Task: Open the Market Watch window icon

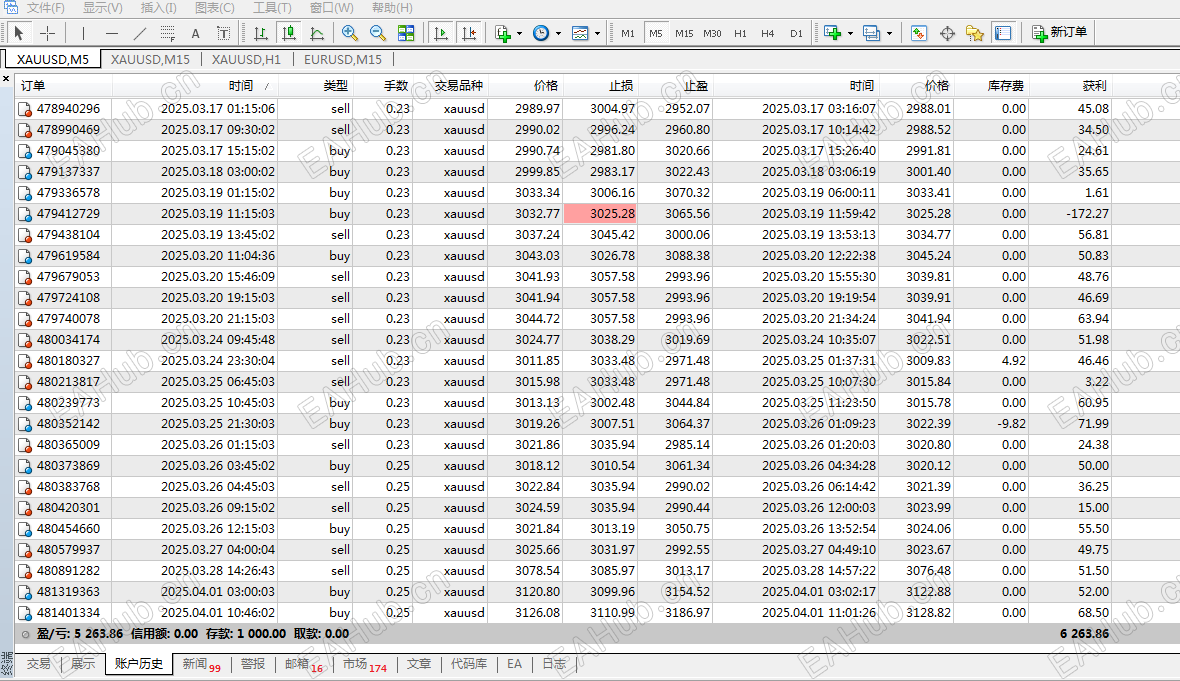Action: 919,33
